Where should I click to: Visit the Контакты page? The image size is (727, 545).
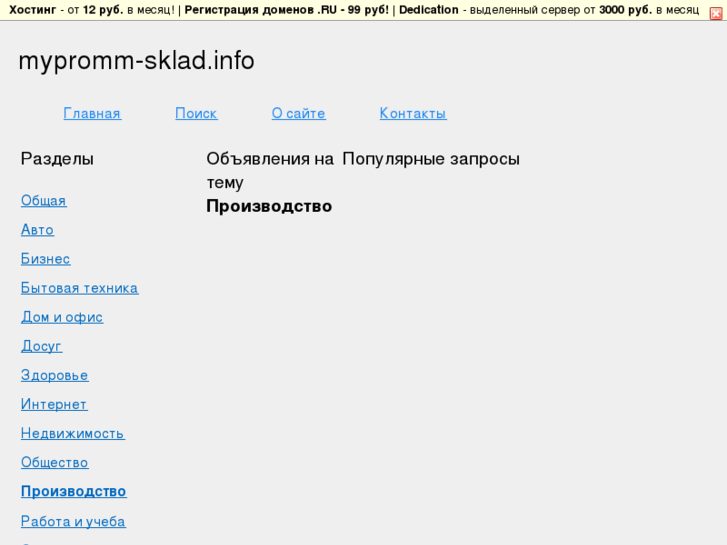coord(413,113)
